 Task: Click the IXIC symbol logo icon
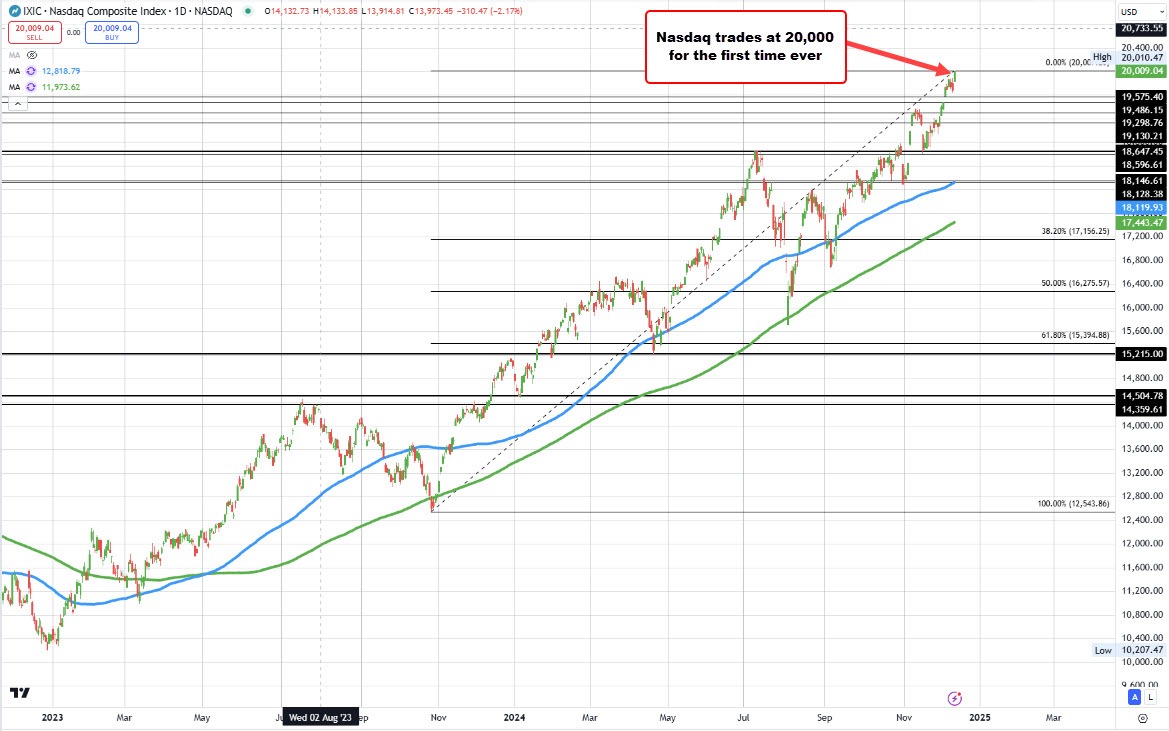click(x=15, y=10)
